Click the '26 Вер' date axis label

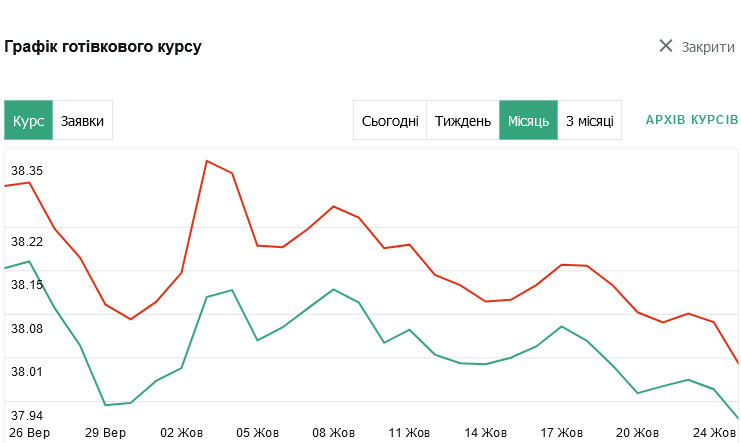coord(27,433)
